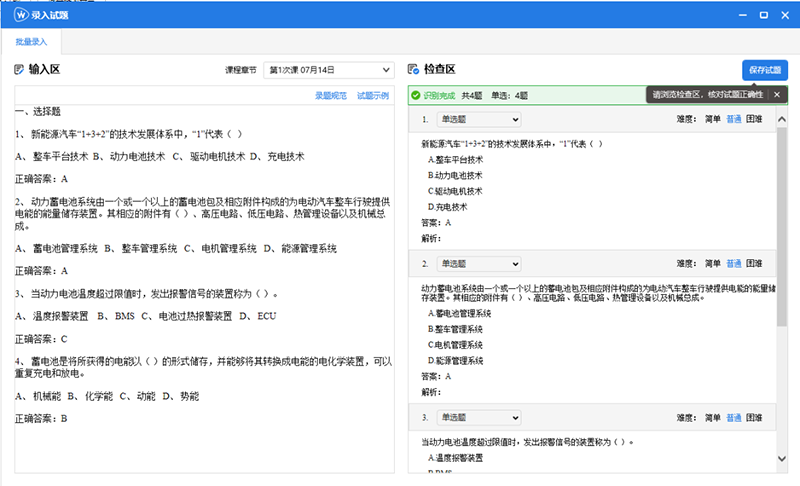Set question 3 difficulty to 普通
Screen dimensions: 800x486
pyautogui.click(x=734, y=417)
